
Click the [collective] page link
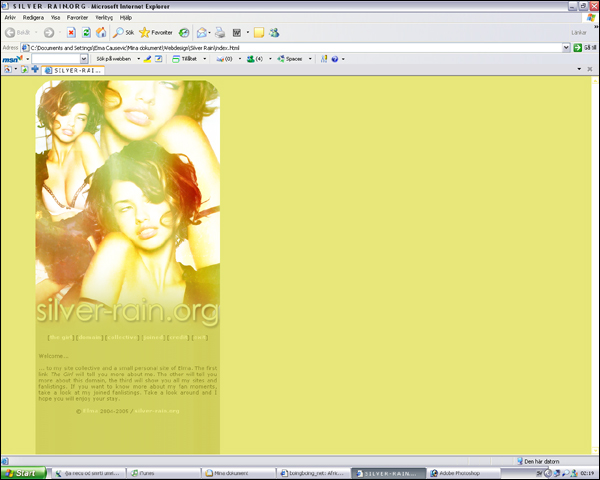pyautogui.click(x=122, y=338)
